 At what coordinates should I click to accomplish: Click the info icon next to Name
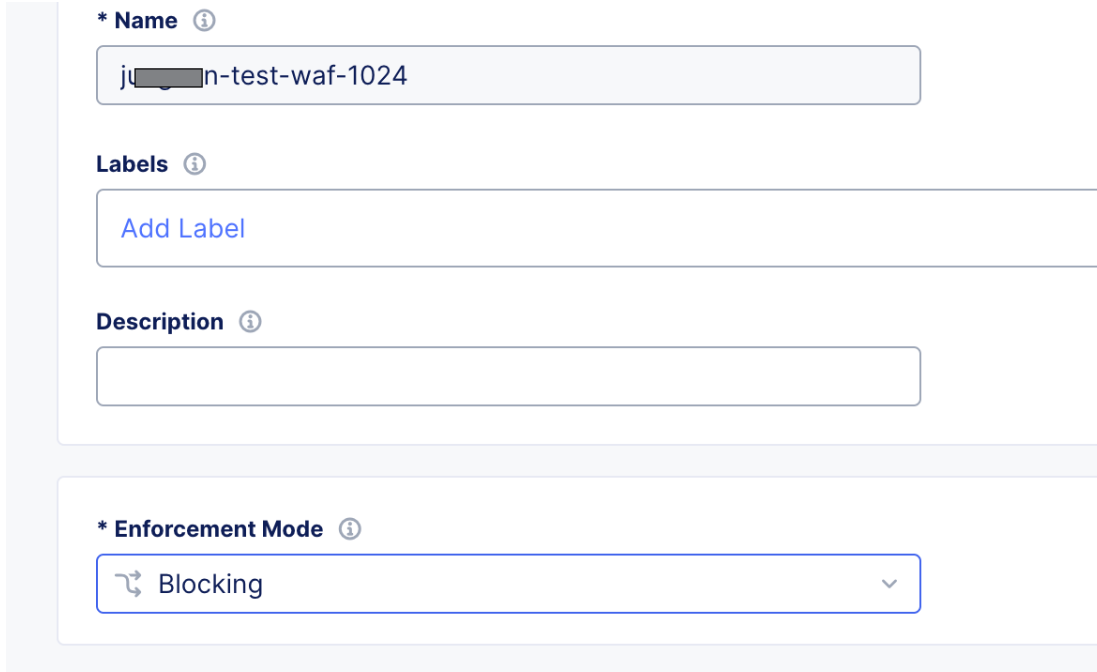click(x=207, y=20)
